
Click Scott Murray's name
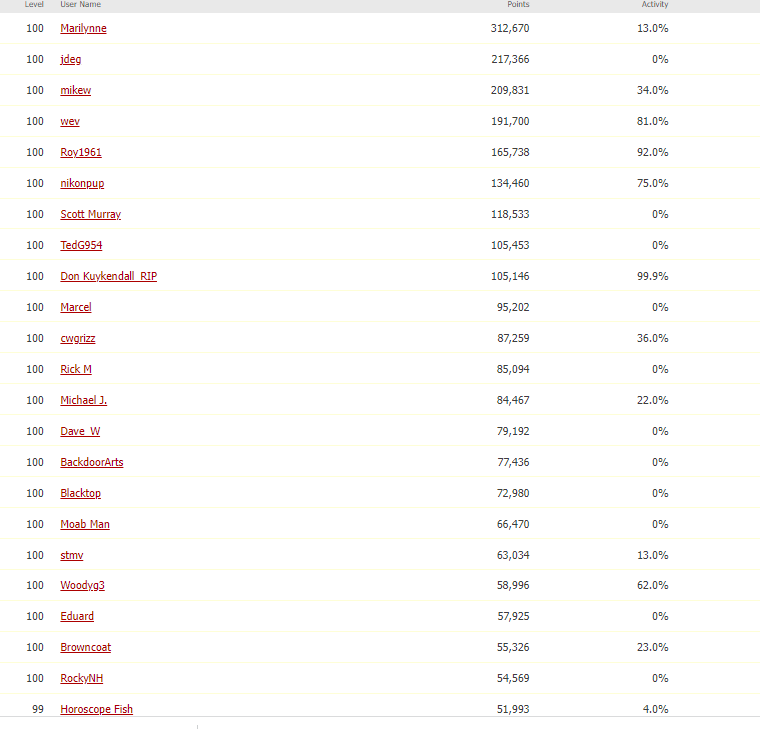tap(90, 214)
